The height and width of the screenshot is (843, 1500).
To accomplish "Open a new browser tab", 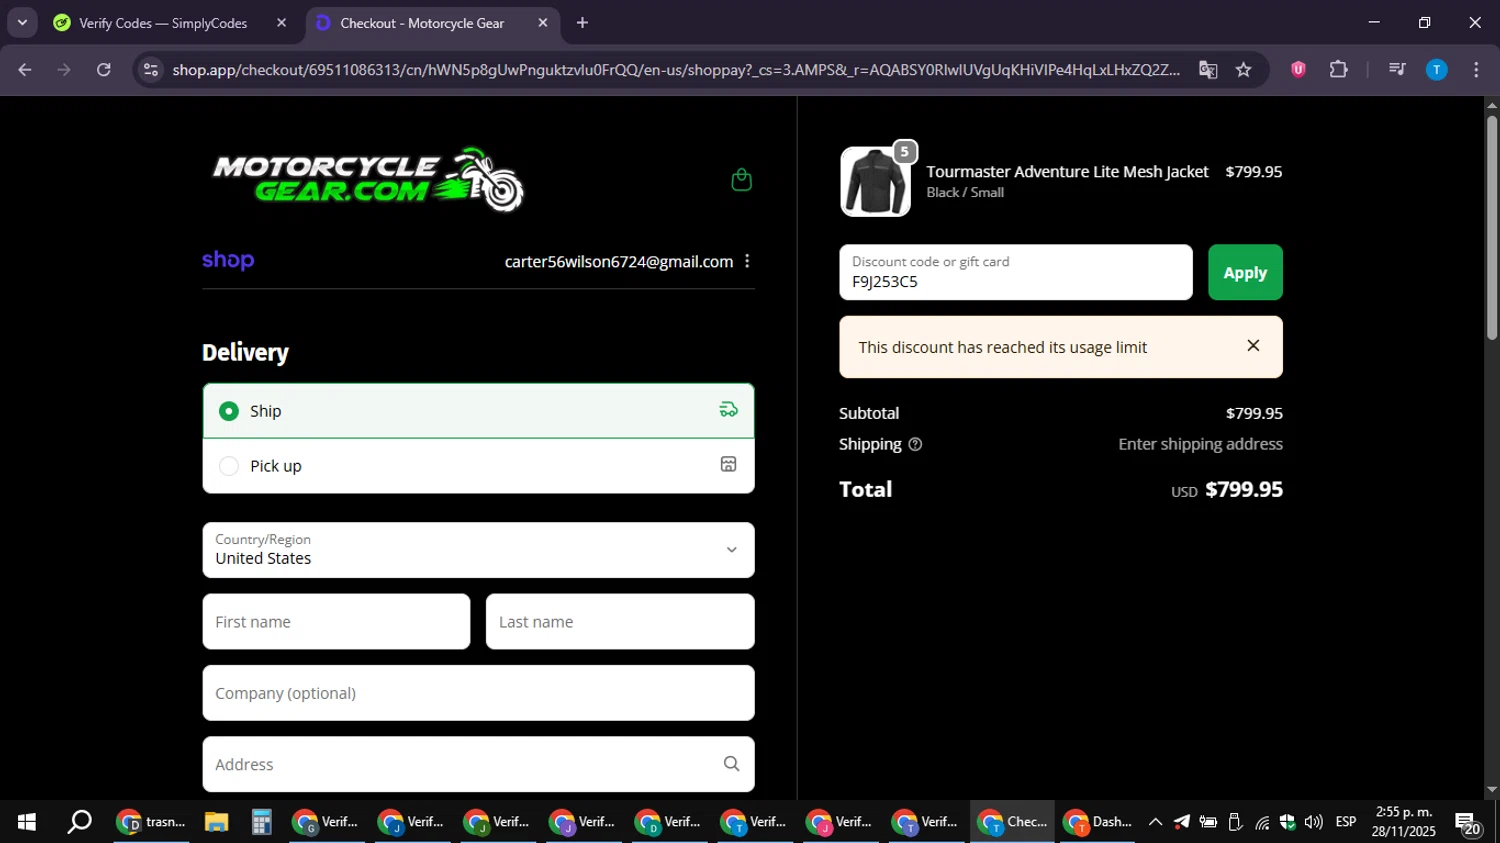I will [582, 23].
